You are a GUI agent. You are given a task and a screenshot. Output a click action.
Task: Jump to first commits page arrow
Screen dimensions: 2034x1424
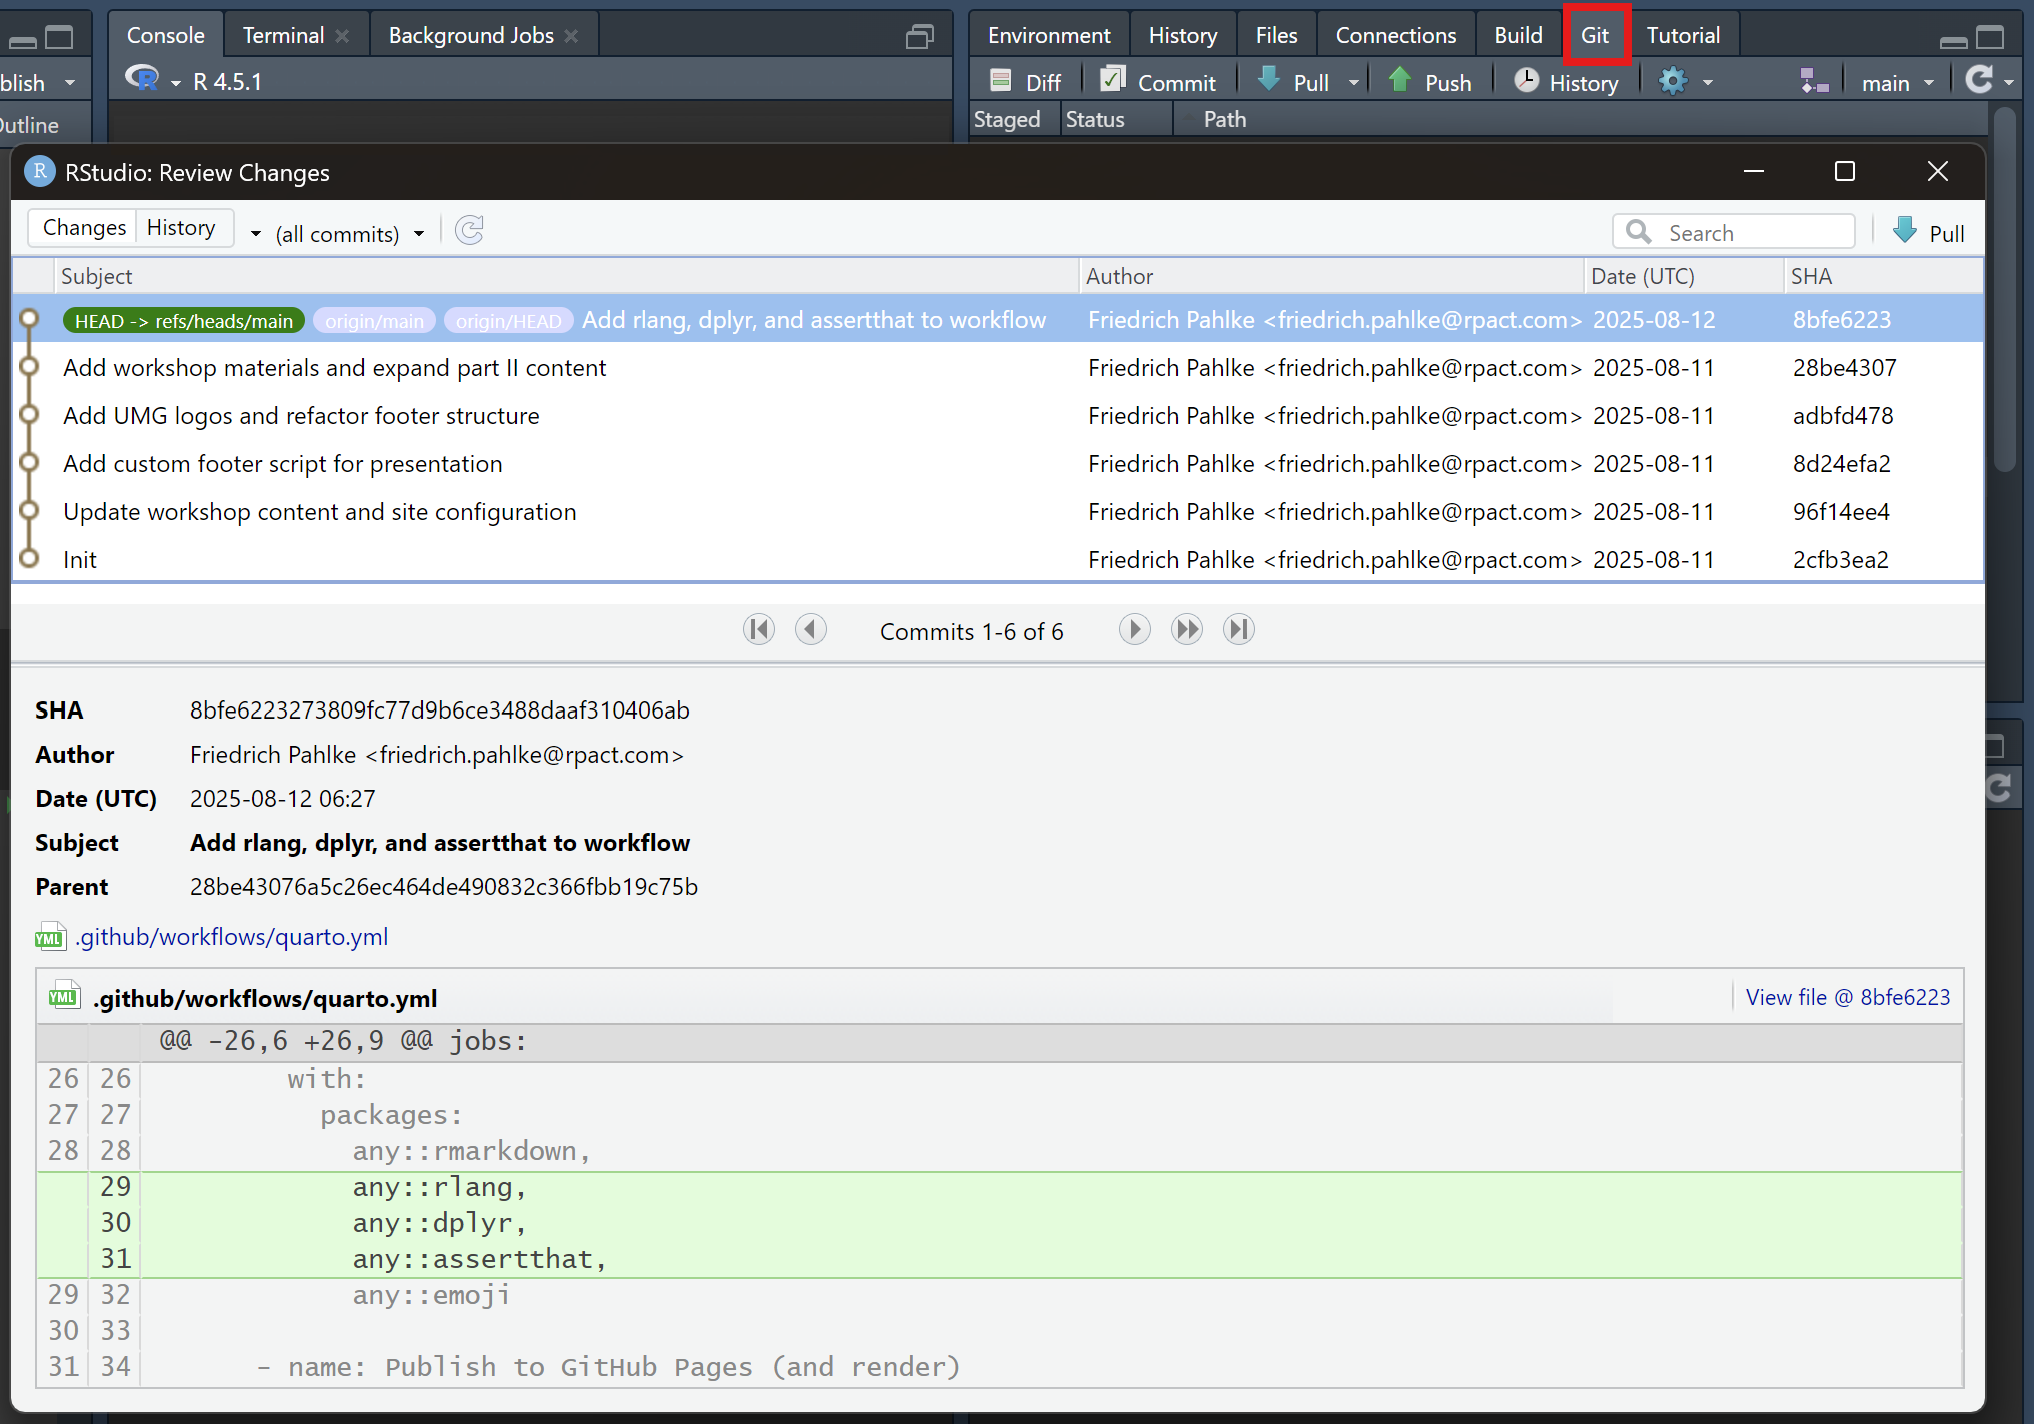(x=759, y=630)
